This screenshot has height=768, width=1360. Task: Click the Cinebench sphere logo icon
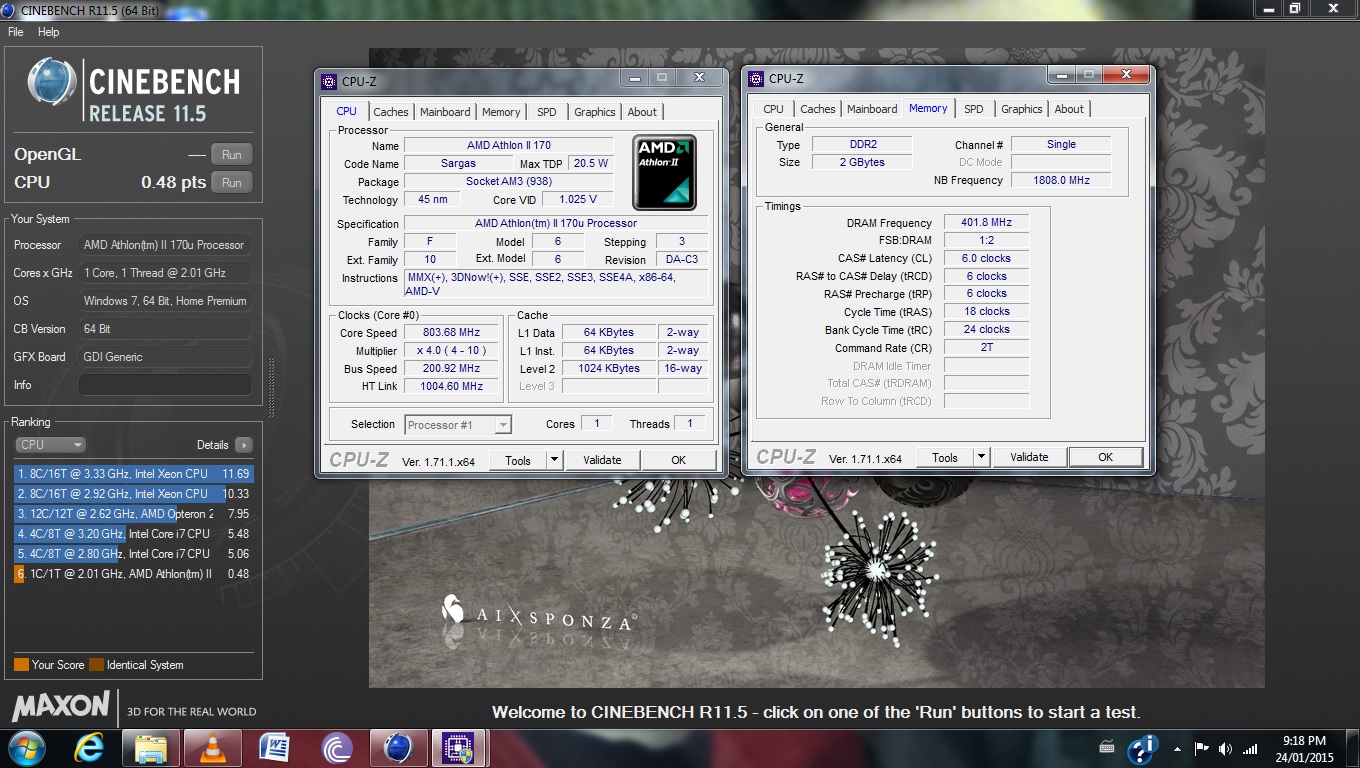click(52, 82)
